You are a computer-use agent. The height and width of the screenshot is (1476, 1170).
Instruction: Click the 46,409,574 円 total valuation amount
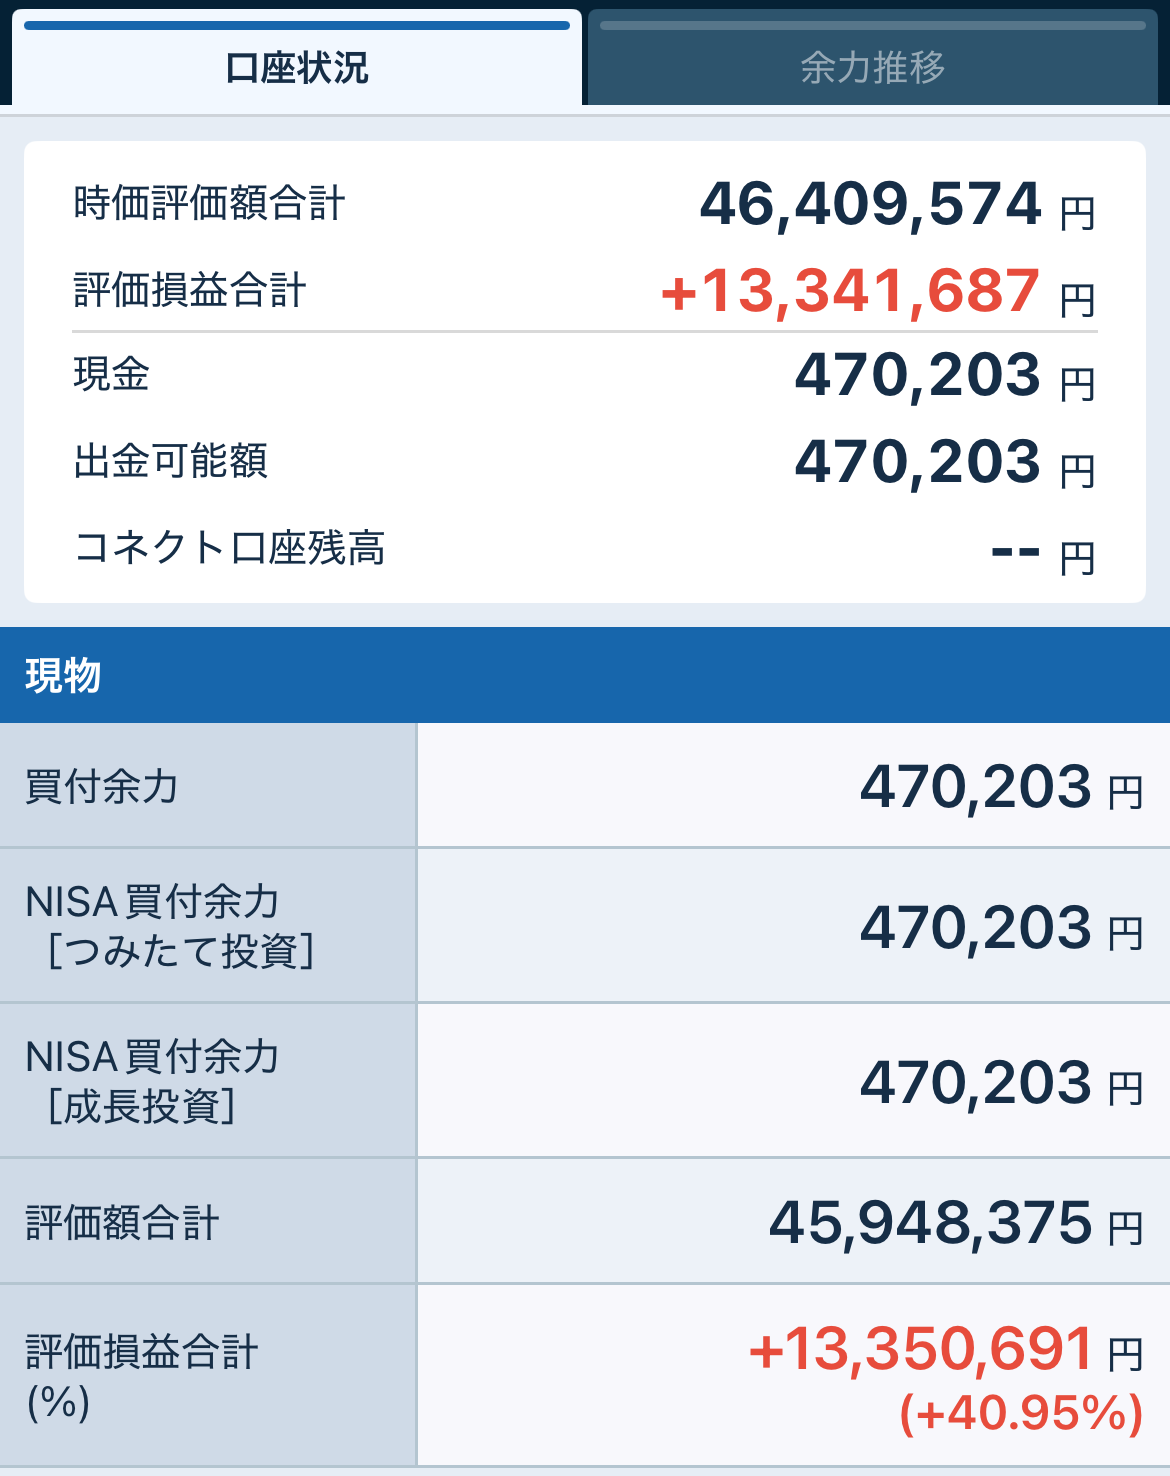(896, 205)
